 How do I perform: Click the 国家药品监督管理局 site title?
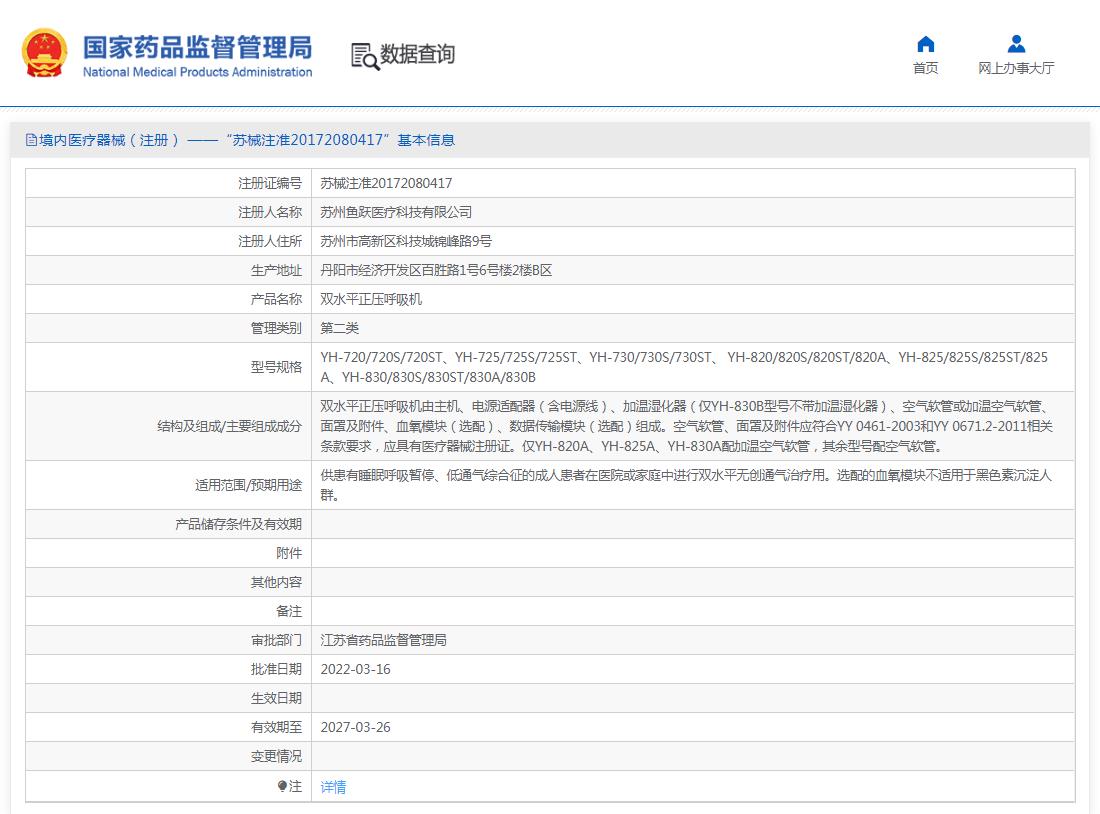click(196, 46)
